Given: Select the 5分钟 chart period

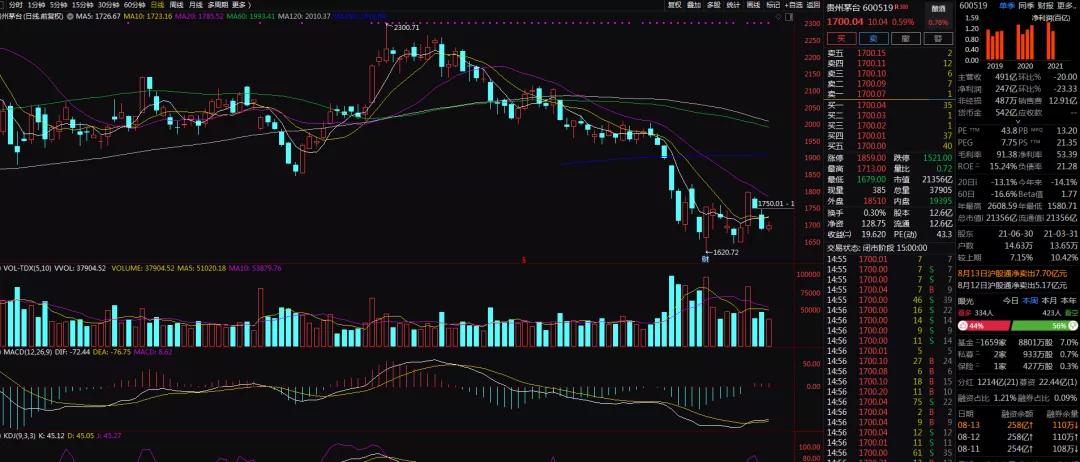Looking at the screenshot, I should 59,5.
